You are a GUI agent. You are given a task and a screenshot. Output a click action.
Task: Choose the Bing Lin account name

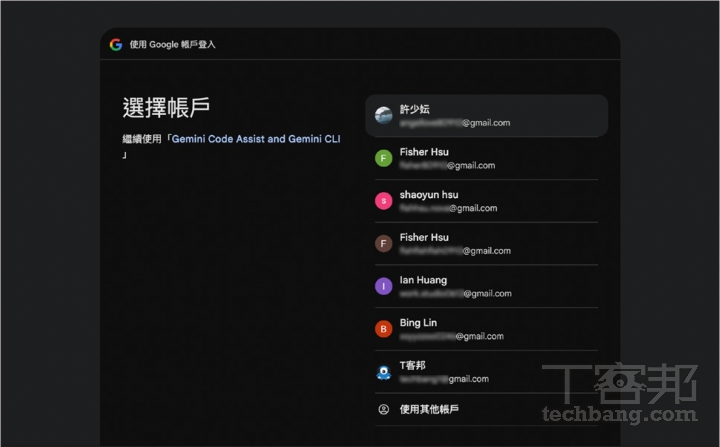click(x=418, y=323)
